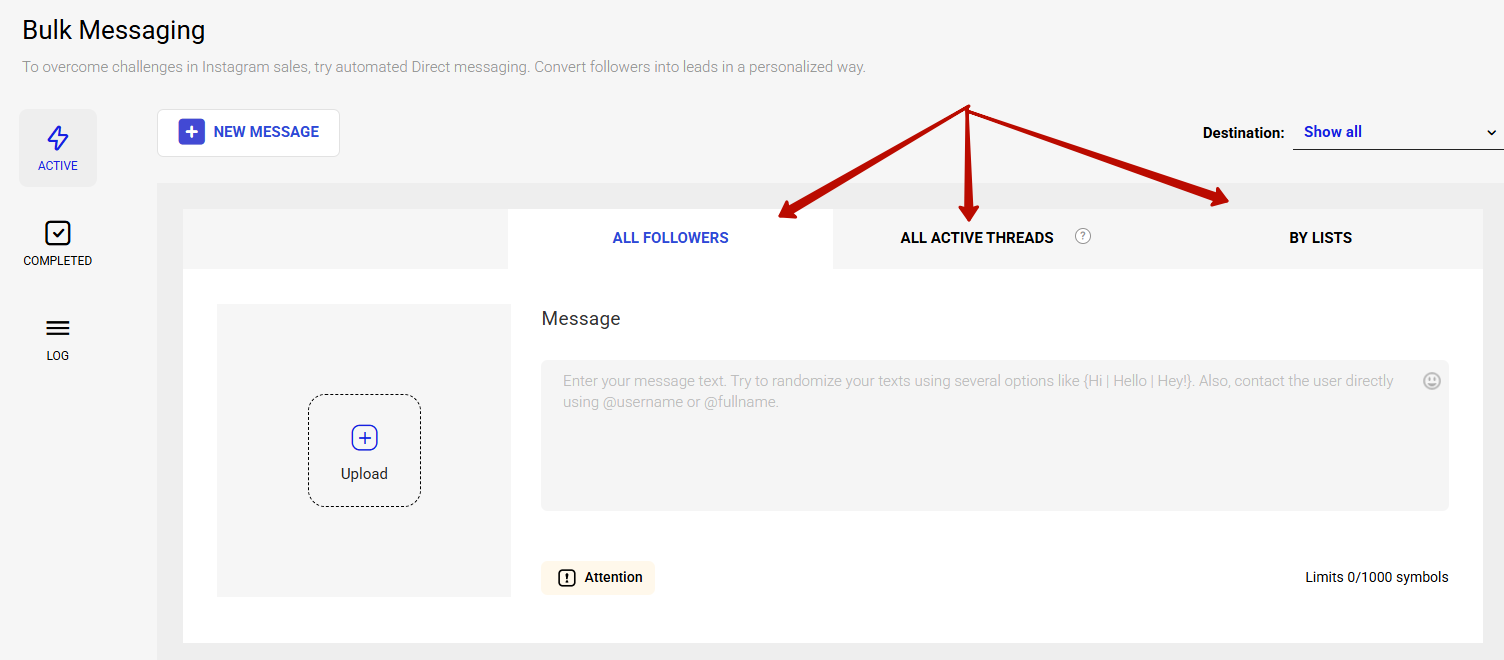
Task: Open Completed via the checkmark icon
Action: tap(58, 233)
